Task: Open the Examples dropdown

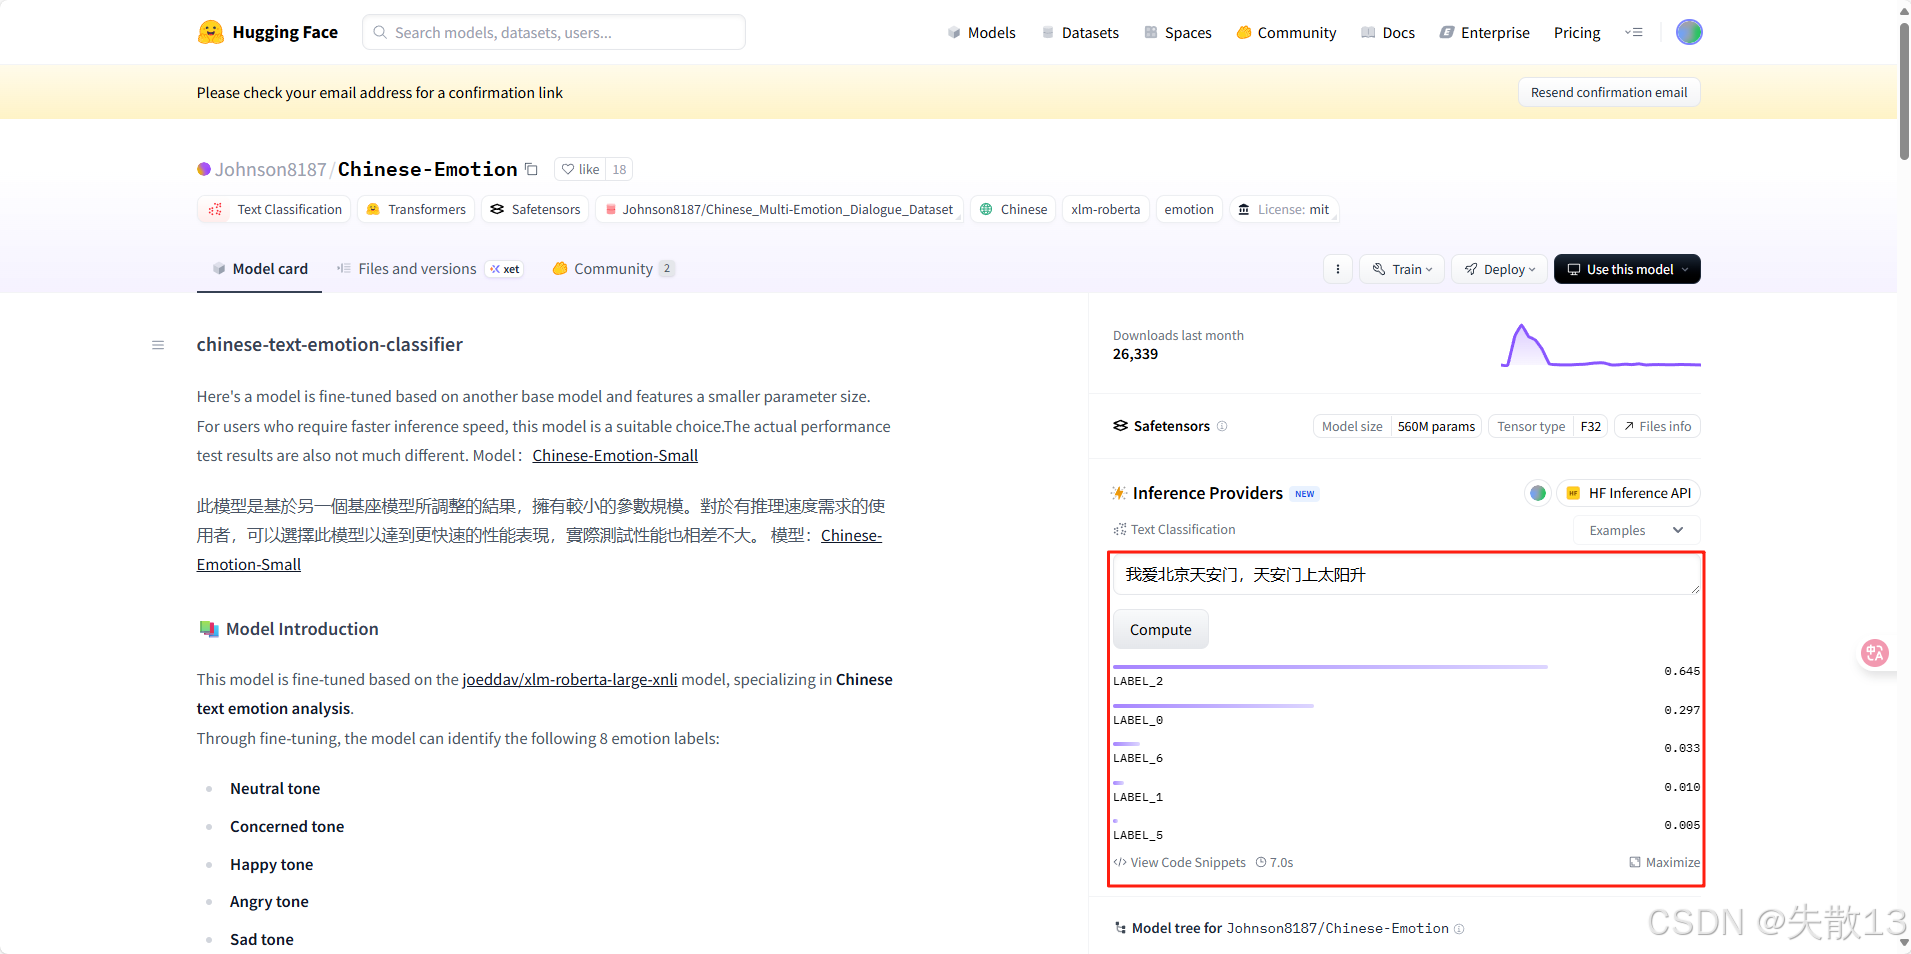Action: tap(1637, 530)
